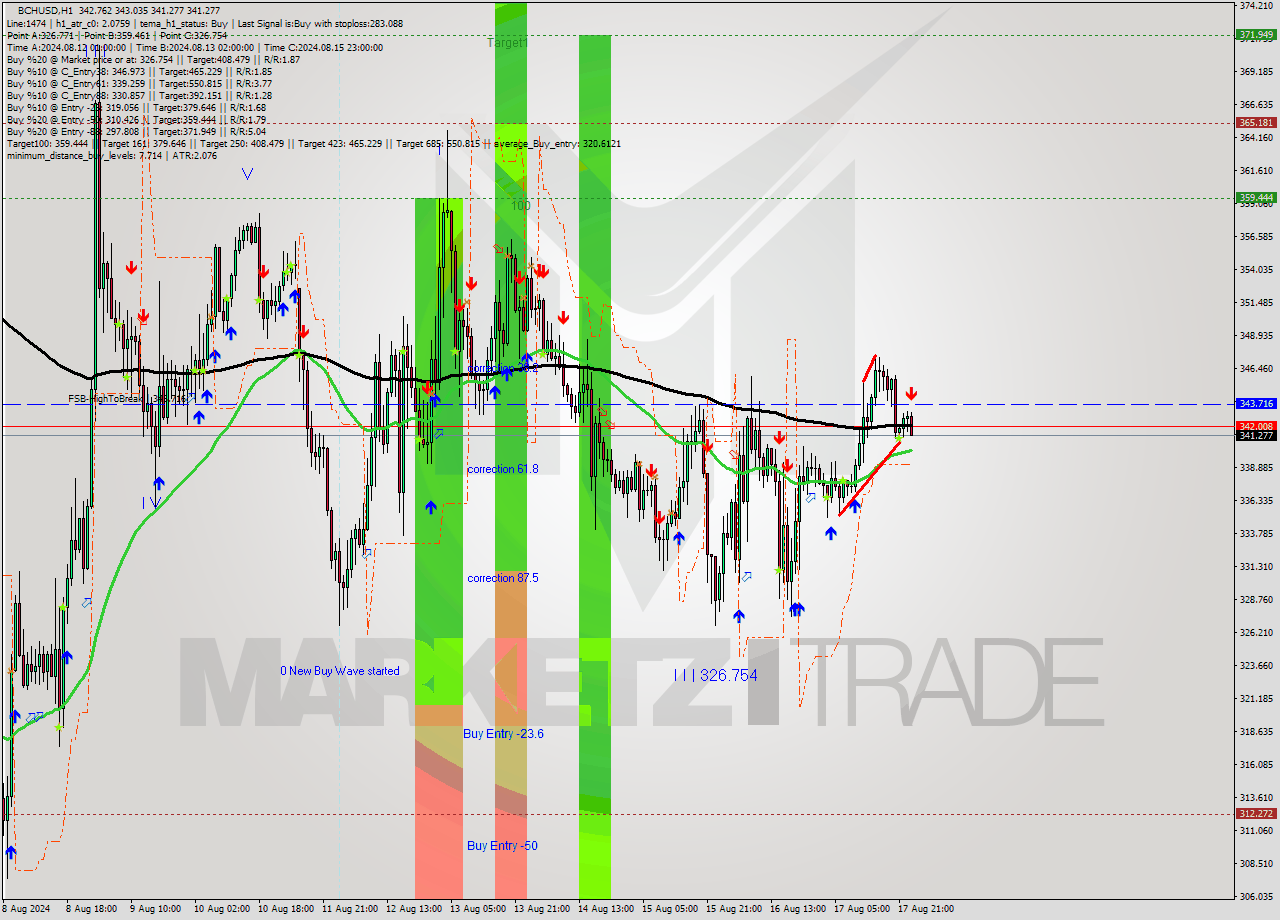Screen dimensions: 1280x920
Task: Click '13 Aug 21:00' on time axis
Action: click(542, 909)
